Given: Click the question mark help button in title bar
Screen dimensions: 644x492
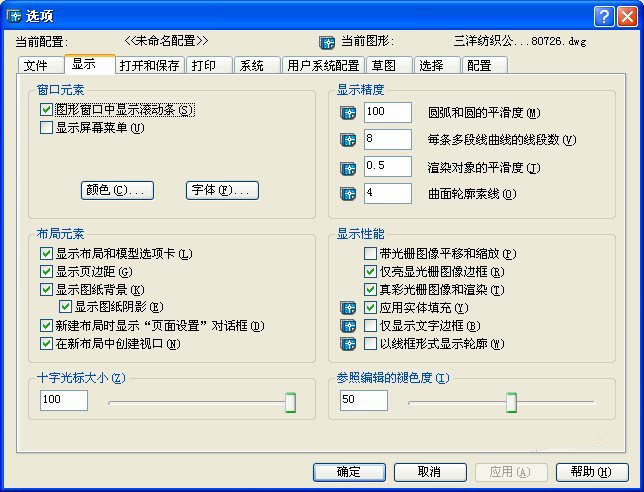Looking at the screenshot, I should (604, 16).
